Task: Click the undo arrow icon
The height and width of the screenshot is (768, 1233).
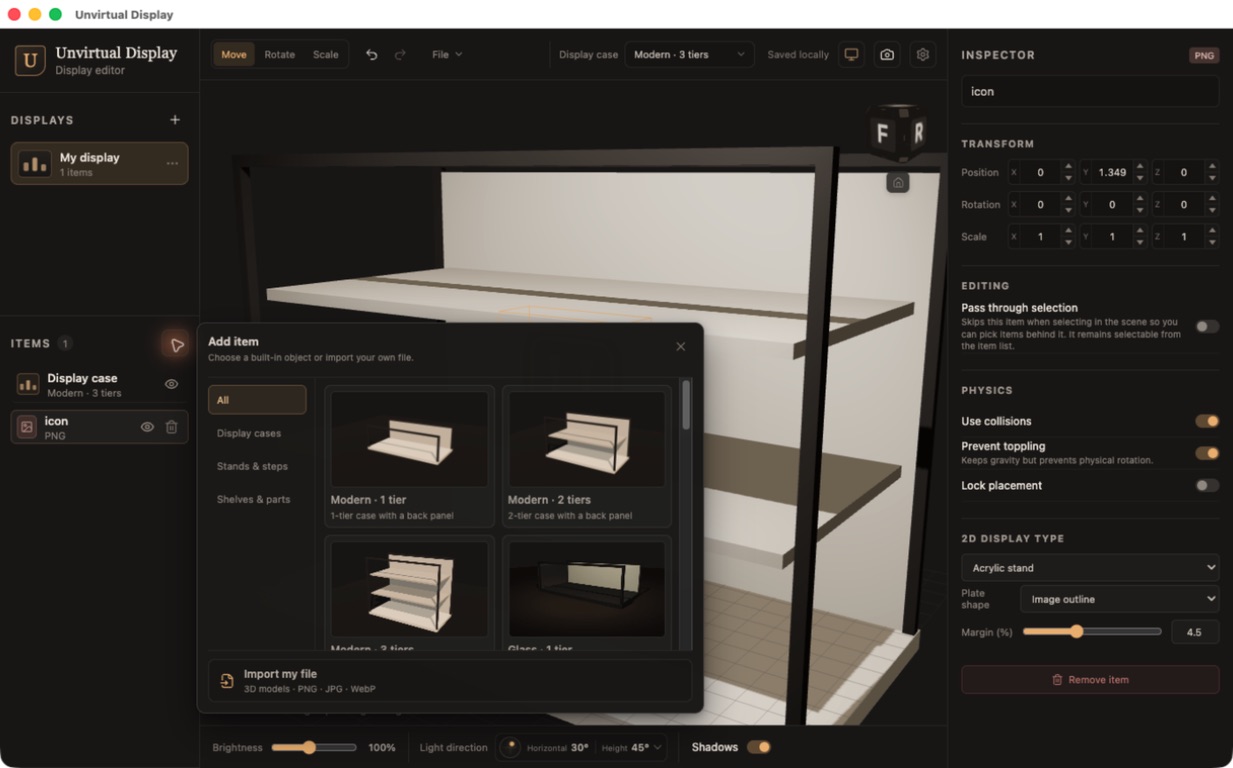Action: [372, 55]
